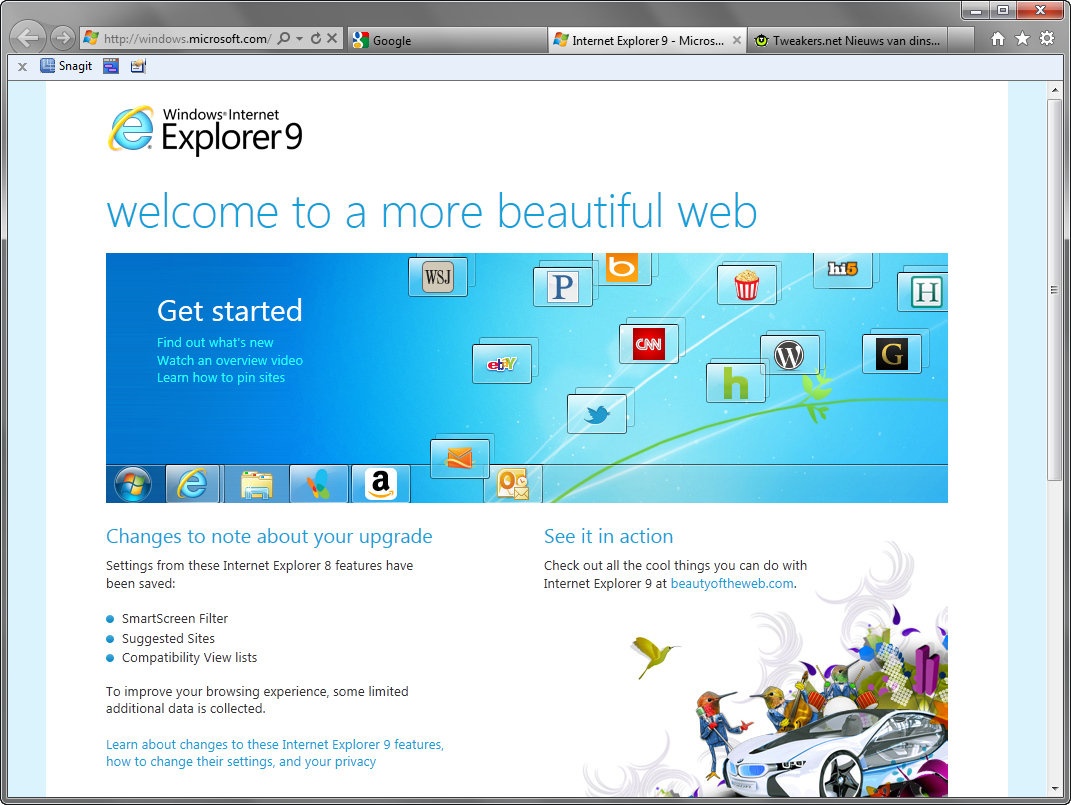Switch to the Tweakers.net Nieuws tab
Image resolution: width=1071 pixels, height=805 pixels.
847,40
